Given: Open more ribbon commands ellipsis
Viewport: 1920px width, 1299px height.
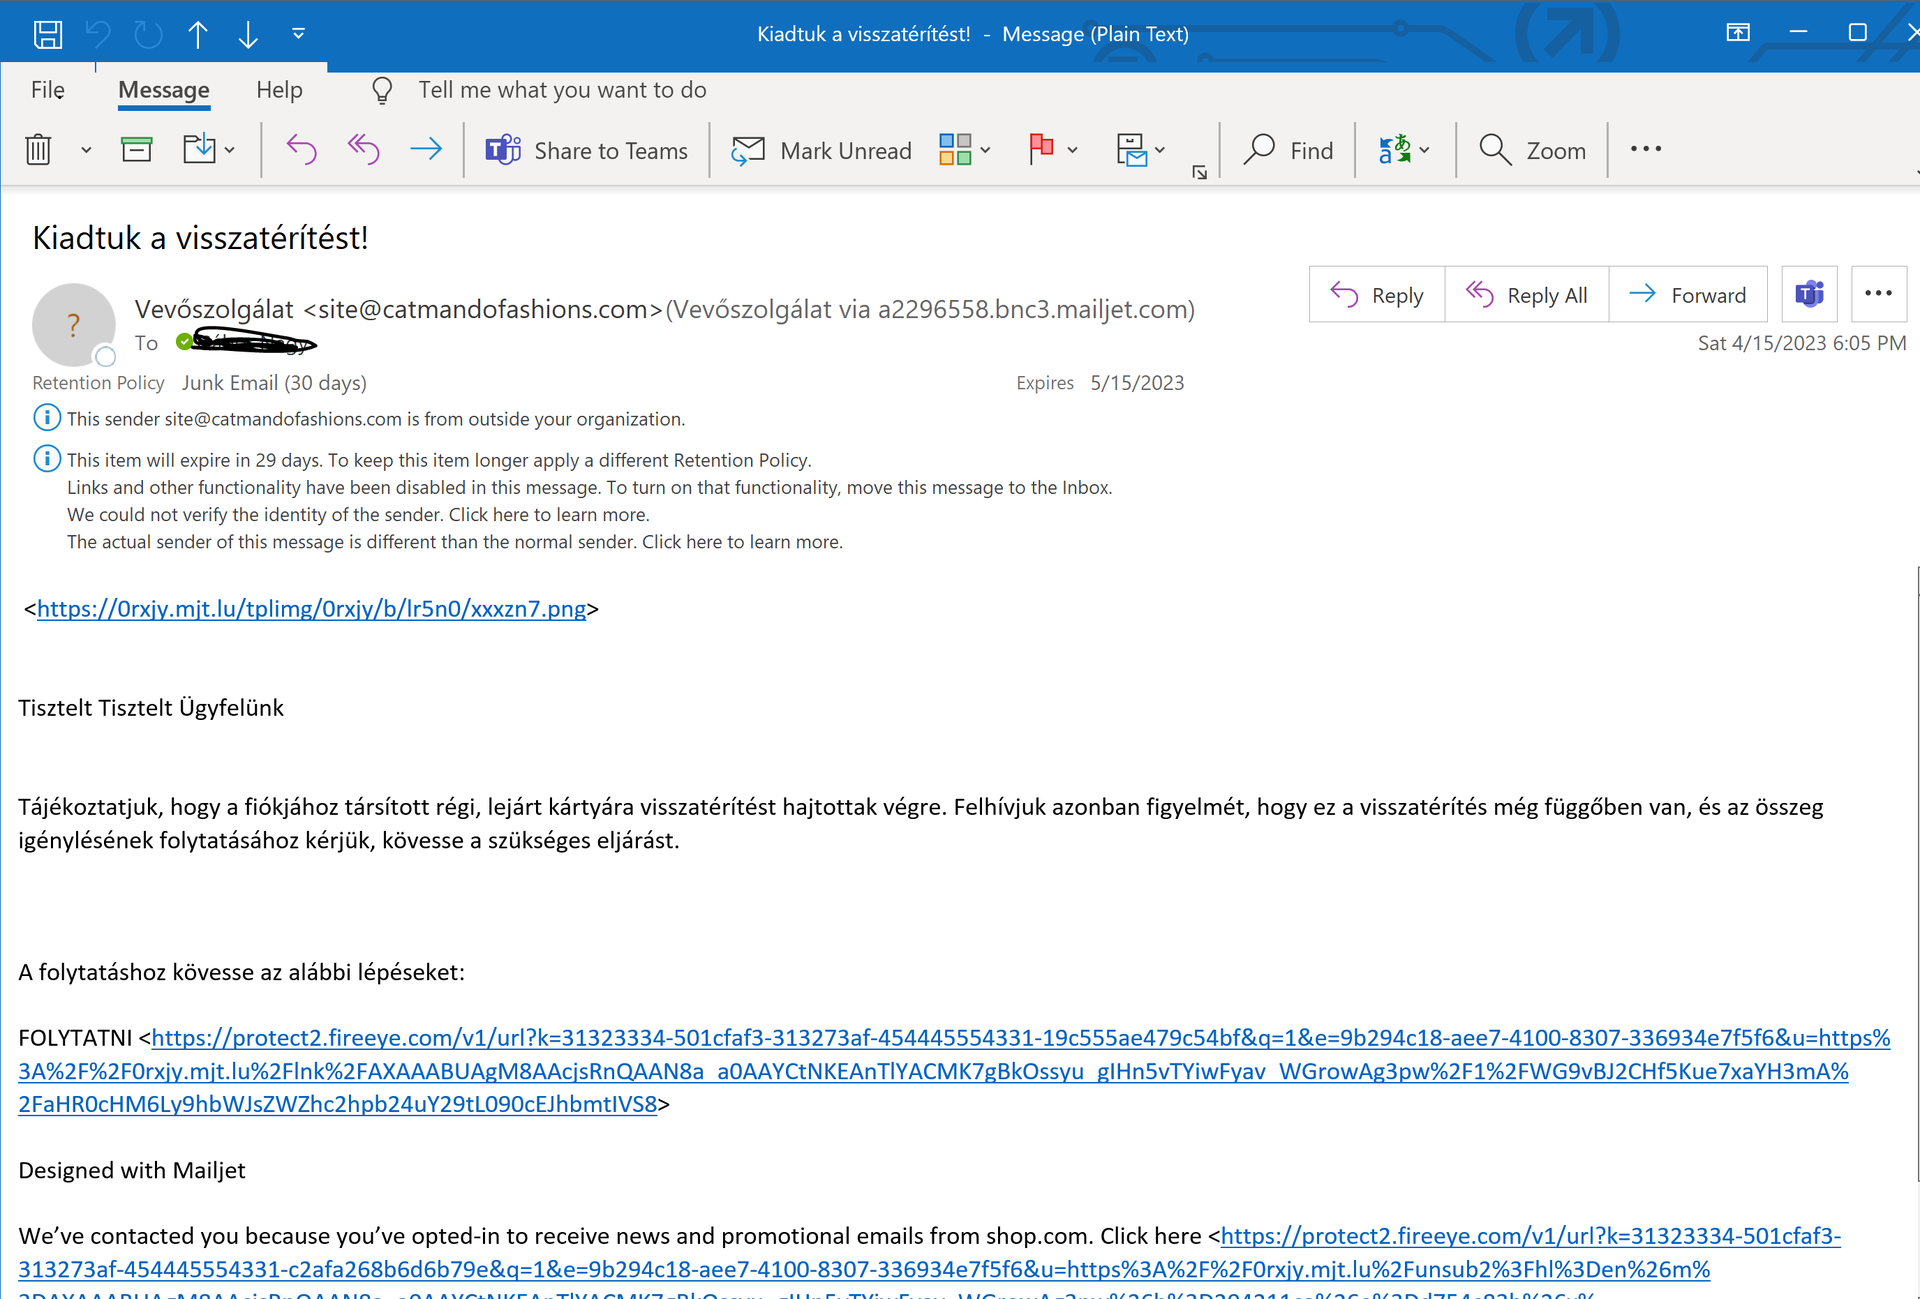Looking at the screenshot, I should click(x=1645, y=149).
